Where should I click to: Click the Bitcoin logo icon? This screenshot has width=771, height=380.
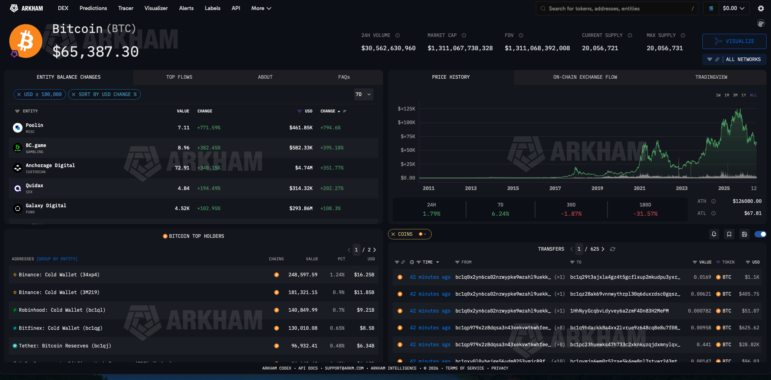(25, 41)
